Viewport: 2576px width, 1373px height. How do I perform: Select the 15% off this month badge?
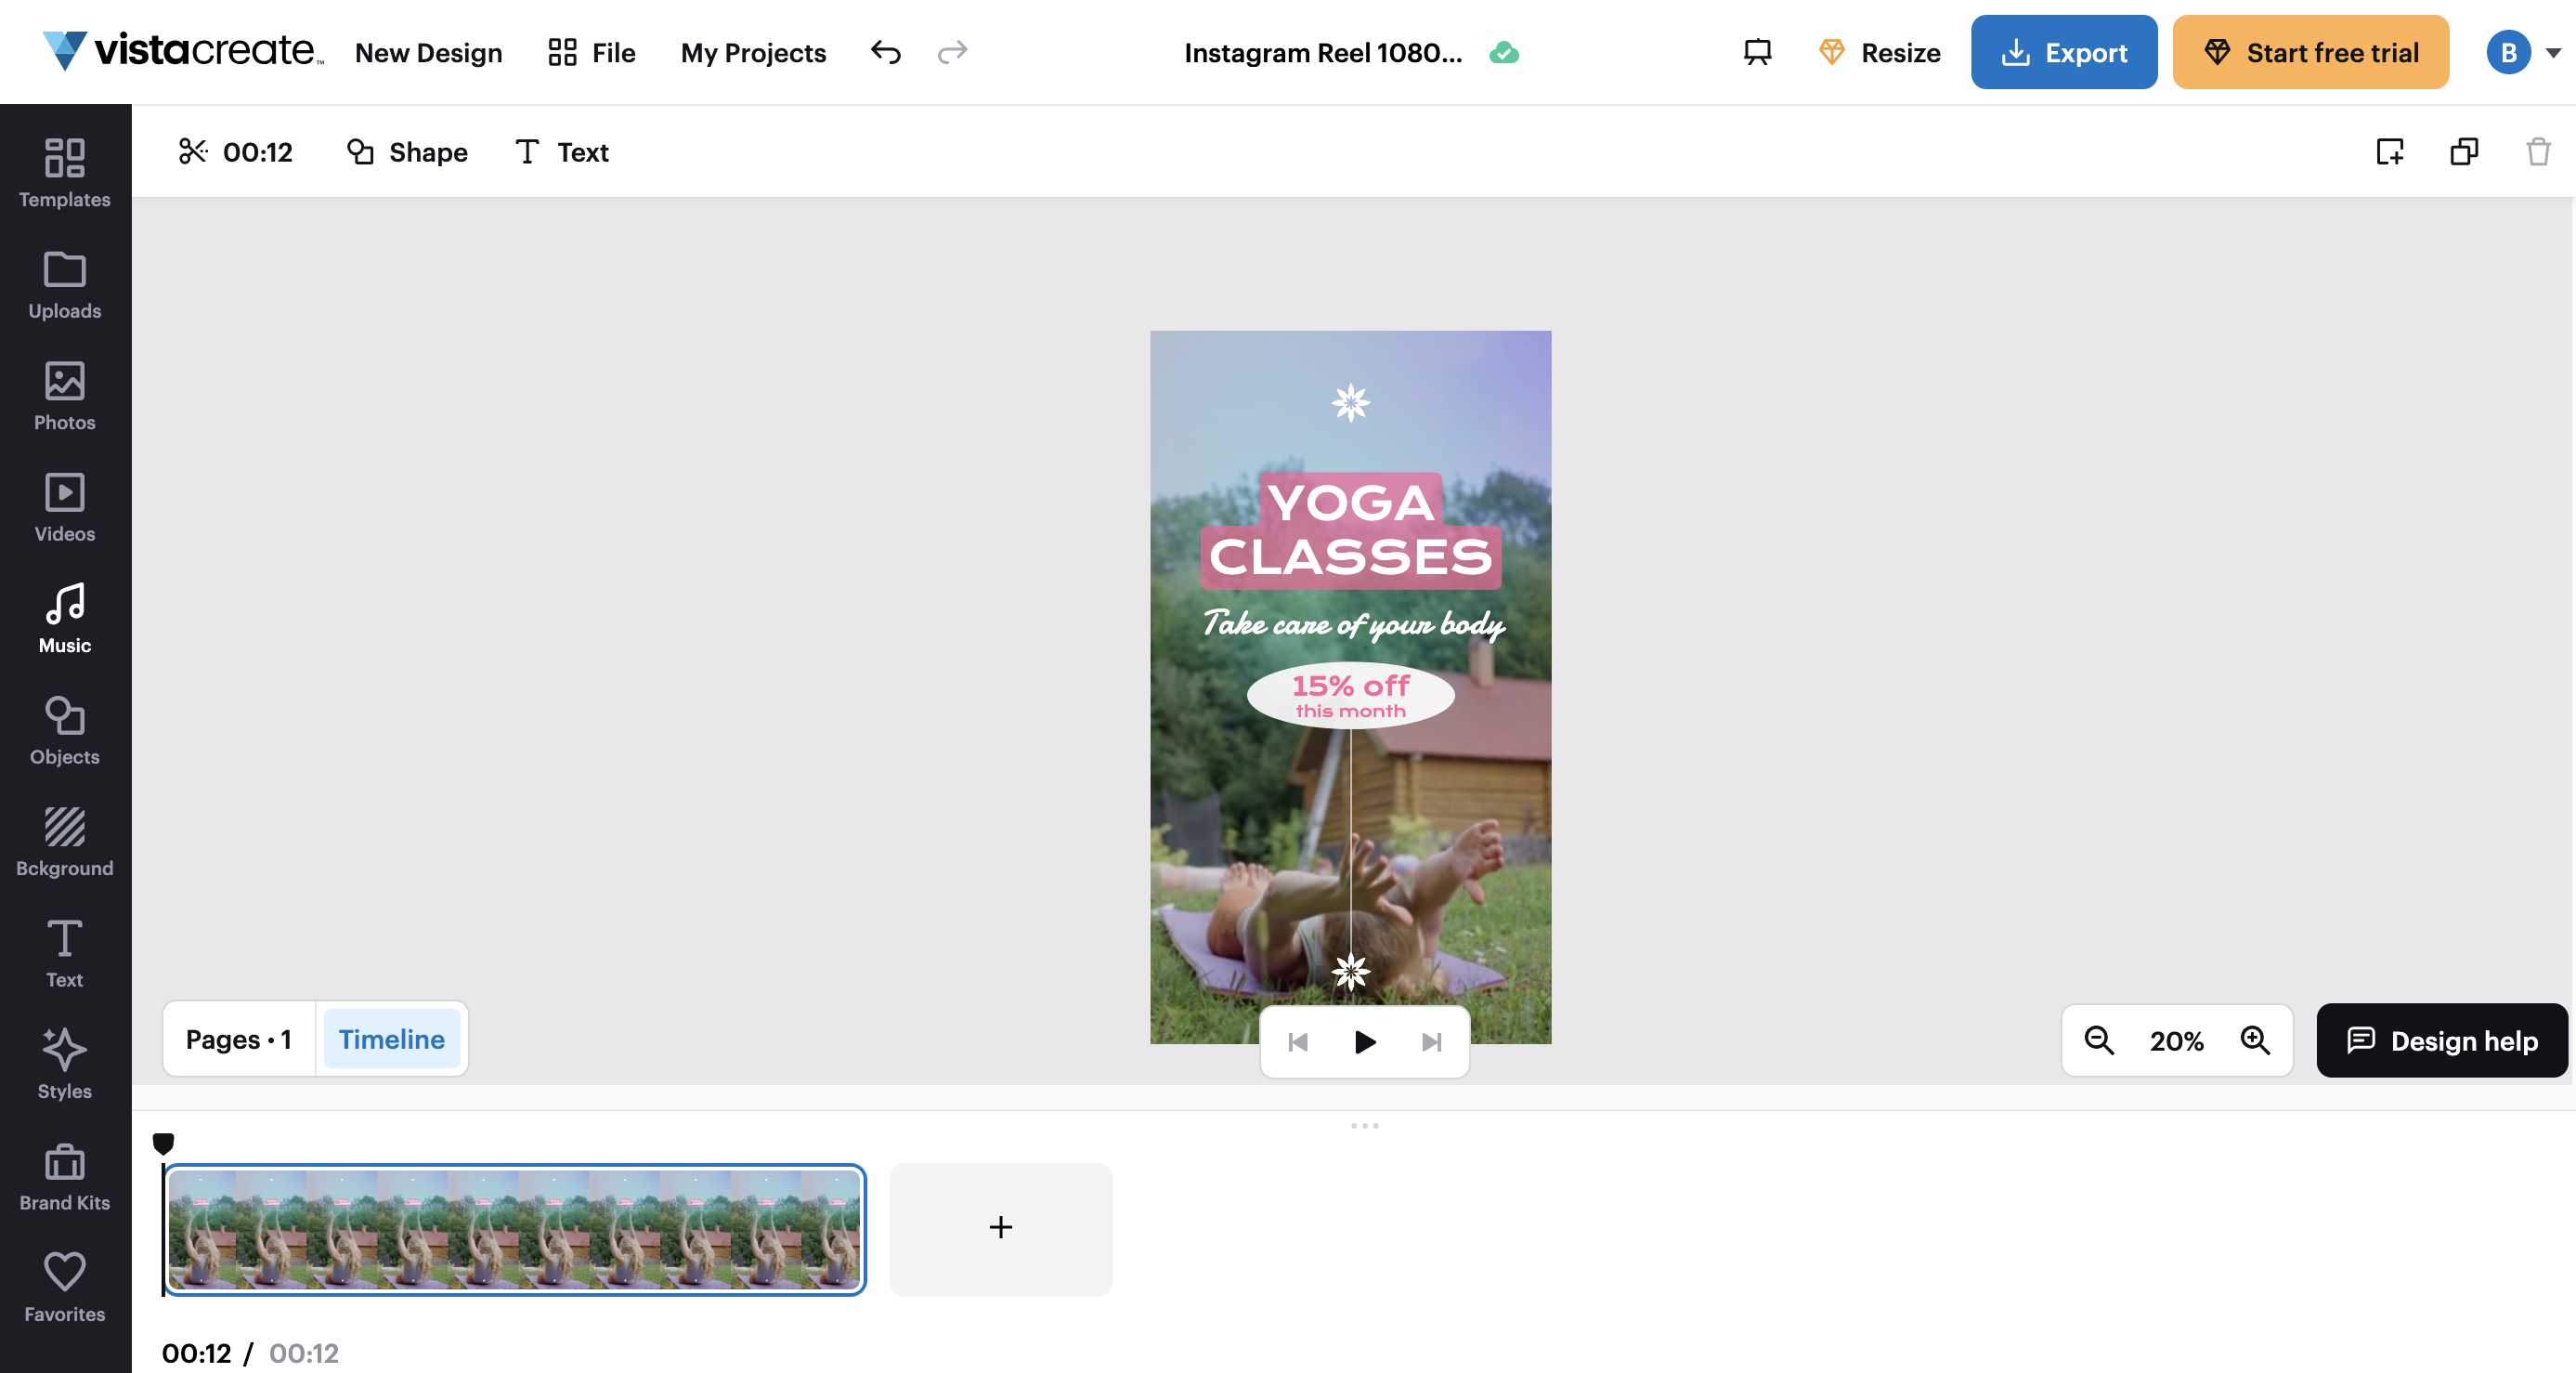pos(1351,696)
